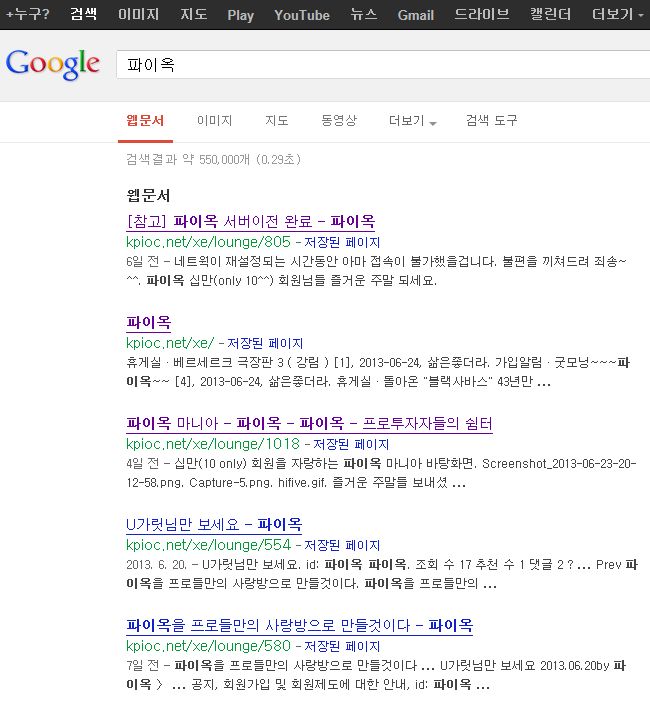Screen dimensions: 650x713
Task: Go to Play in the top bar
Action: 241,15
